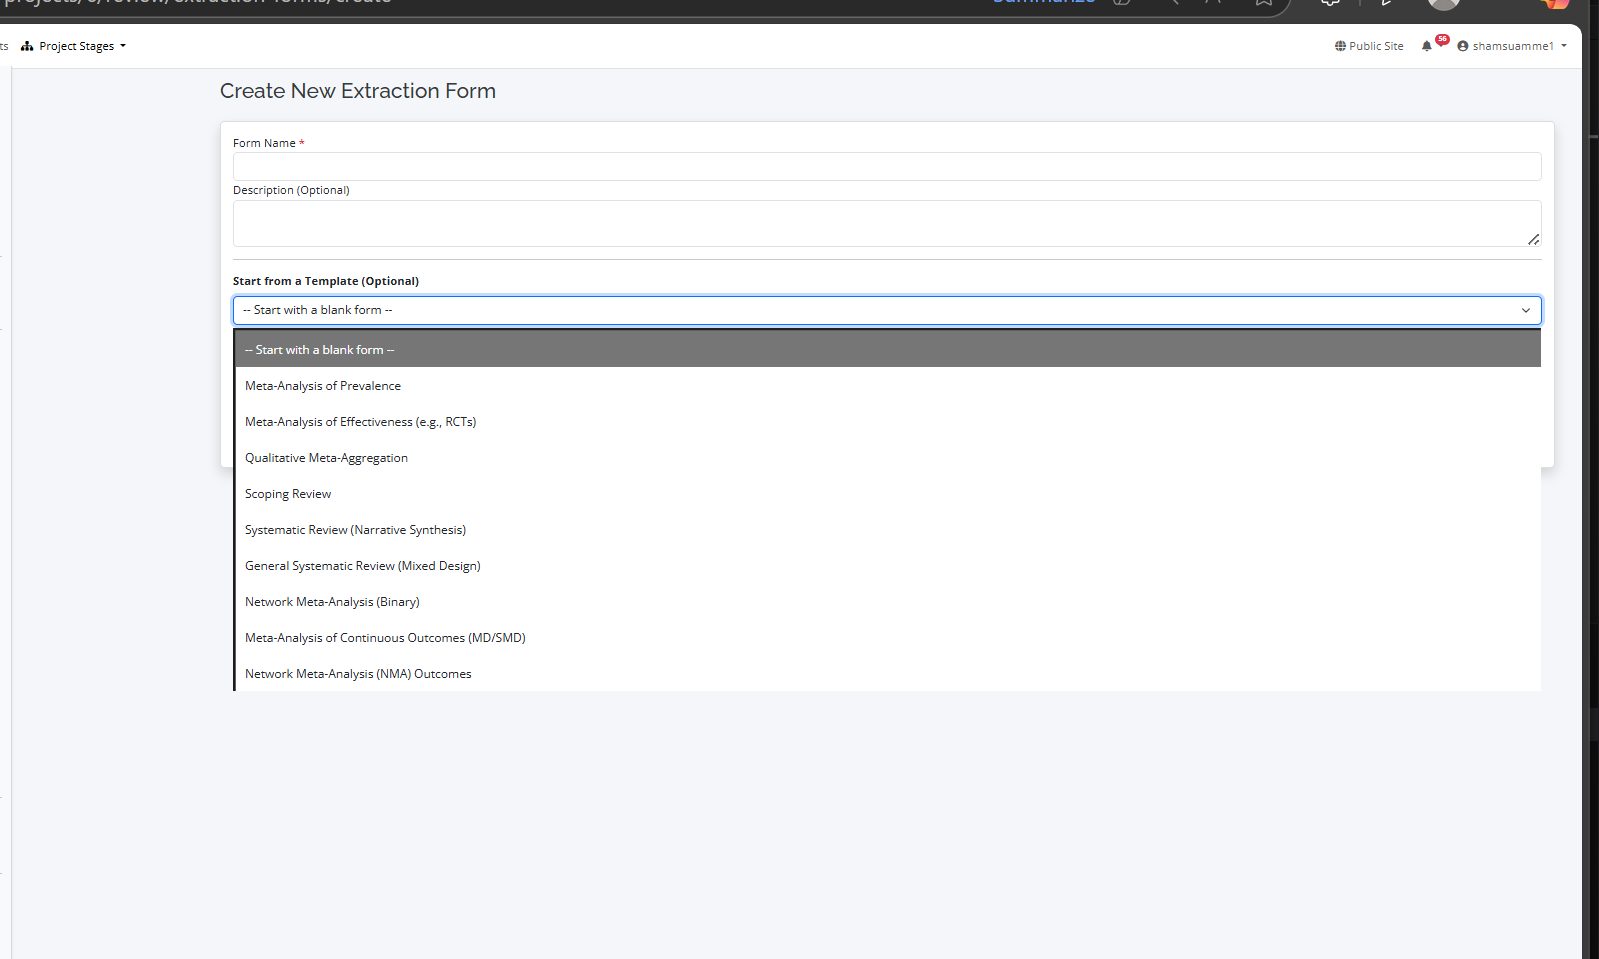The width and height of the screenshot is (1599, 959).
Task: Pick the Qualitative Meta-Aggregation template
Action: pyautogui.click(x=326, y=458)
